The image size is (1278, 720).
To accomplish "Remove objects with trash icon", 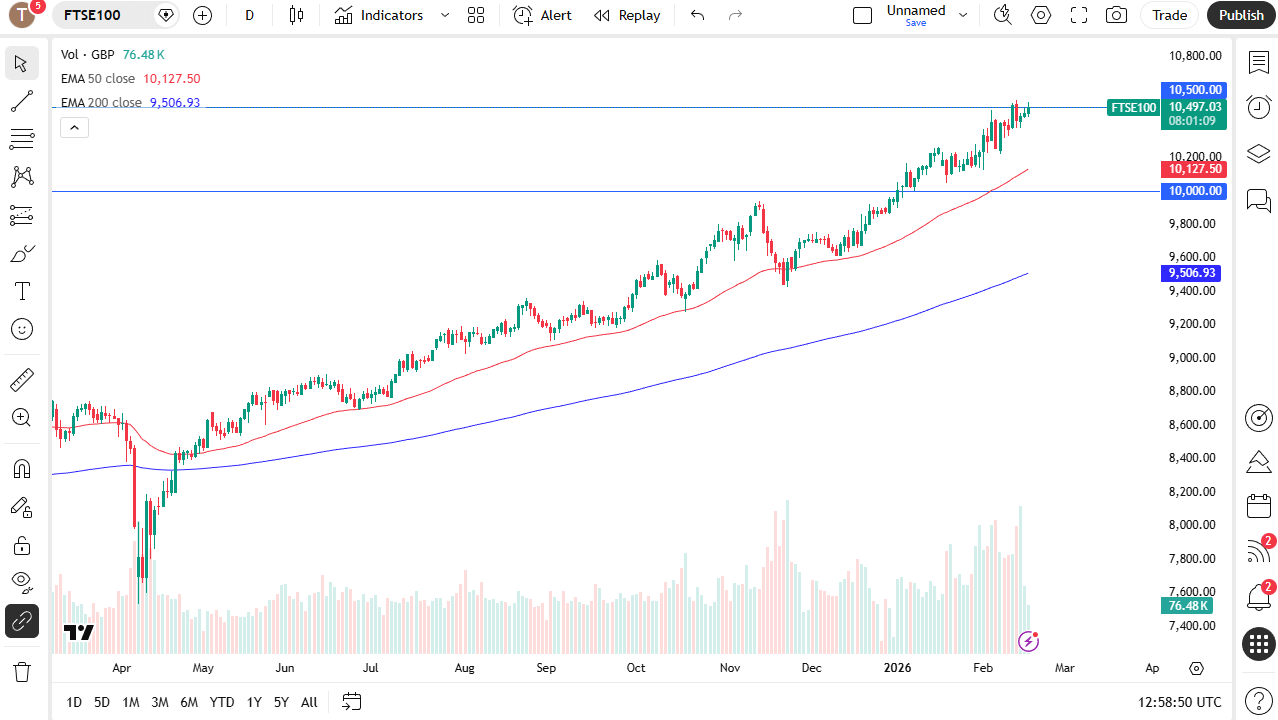I will [21, 671].
